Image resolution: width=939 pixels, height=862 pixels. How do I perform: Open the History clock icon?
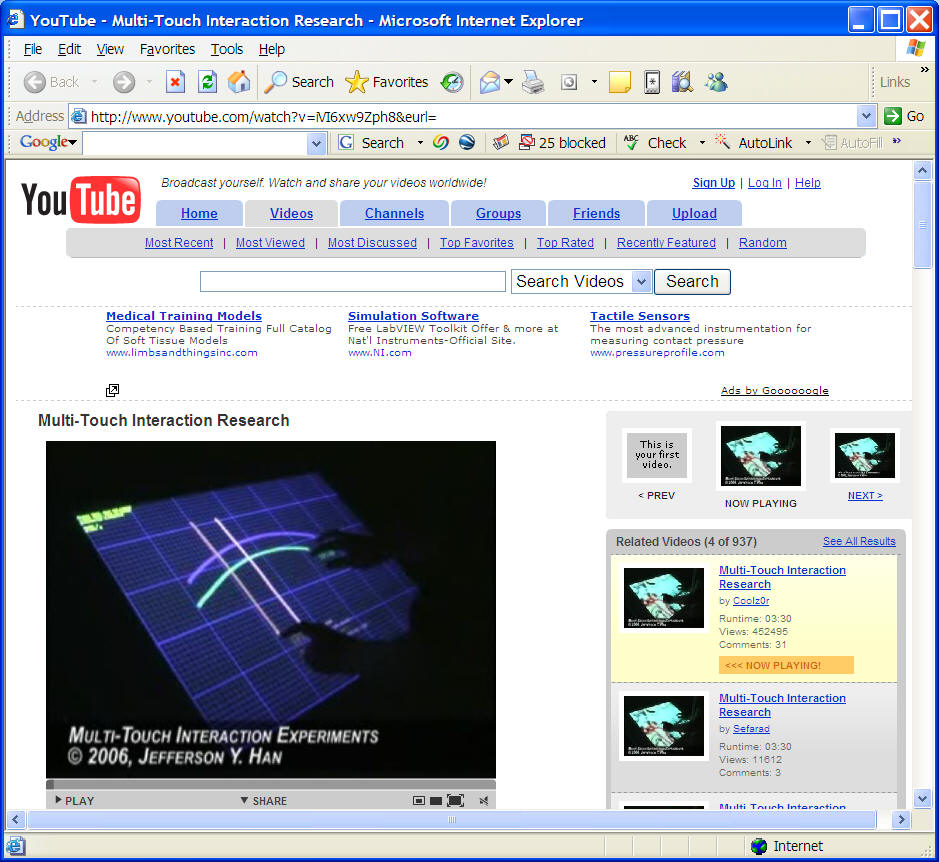pyautogui.click(x=452, y=81)
